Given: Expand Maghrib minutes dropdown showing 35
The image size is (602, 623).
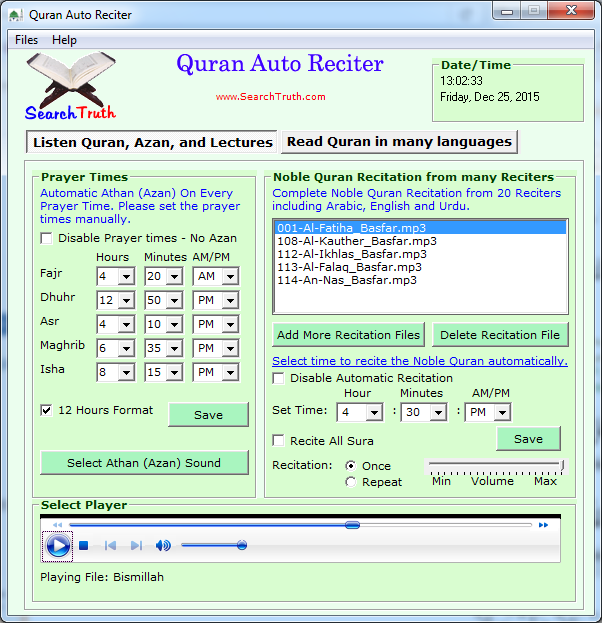Looking at the screenshot, I should (174, 348).
